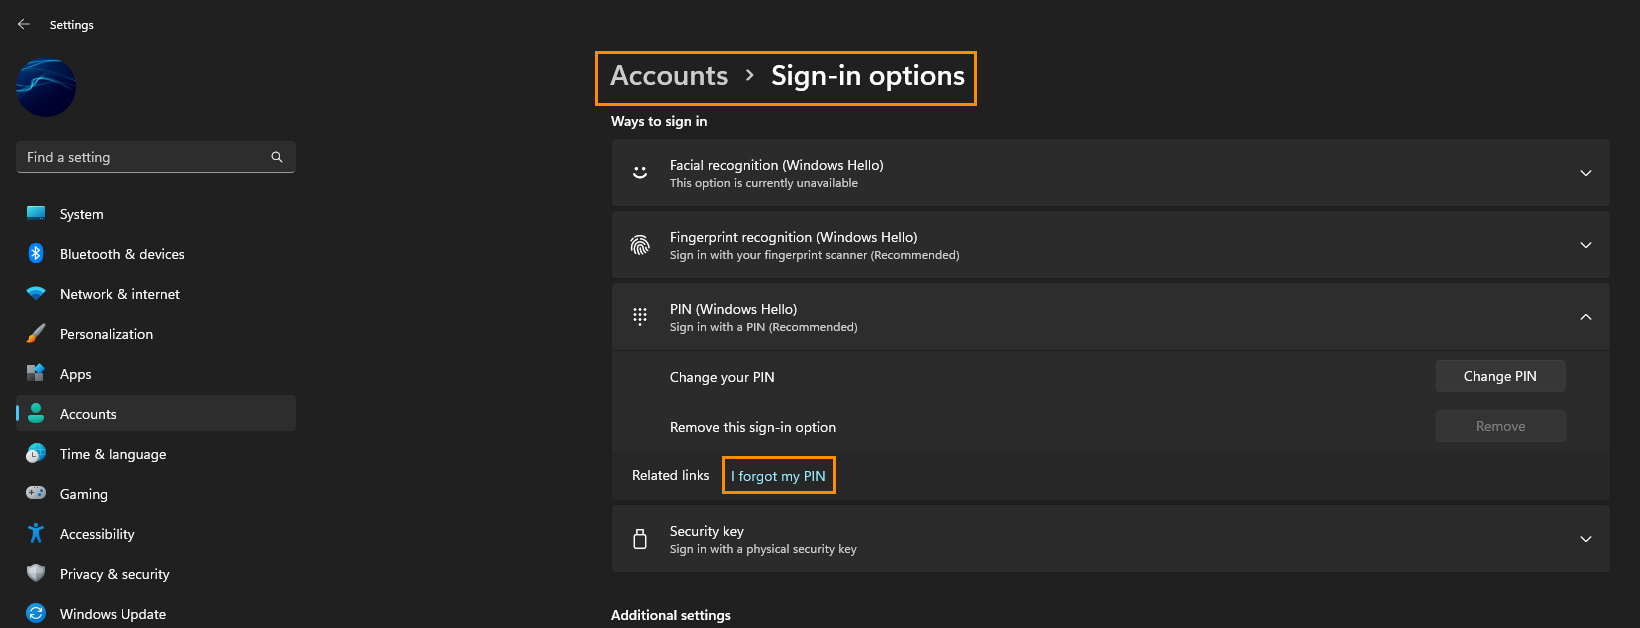Open the user profile avatar picture
1640x628 pixels.
(x=46, y=88)
